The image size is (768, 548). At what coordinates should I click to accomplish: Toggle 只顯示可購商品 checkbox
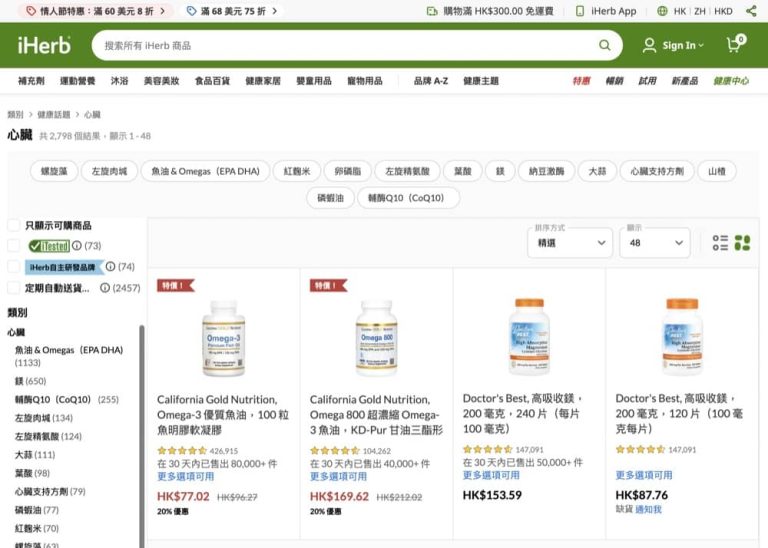tap(14, 225)
